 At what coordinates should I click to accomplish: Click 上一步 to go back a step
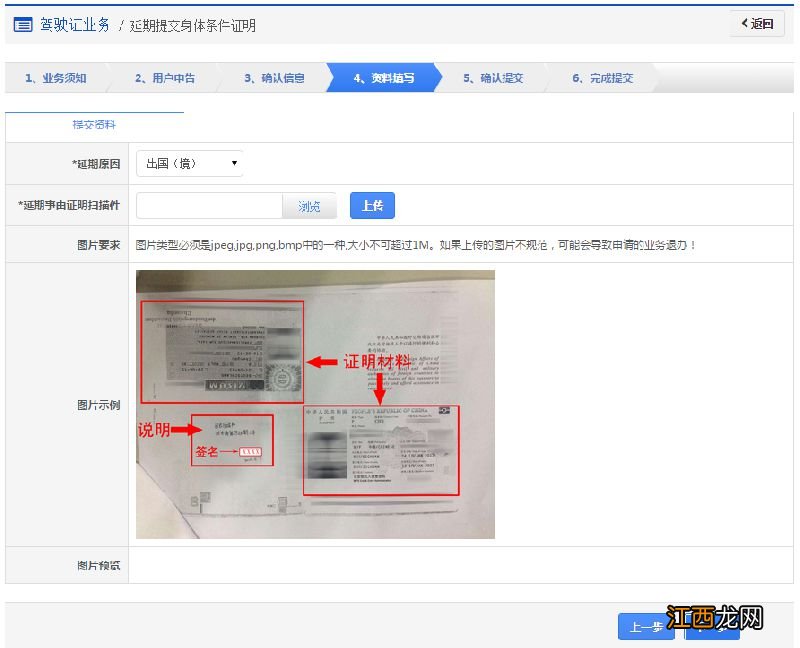pos(645,628)
